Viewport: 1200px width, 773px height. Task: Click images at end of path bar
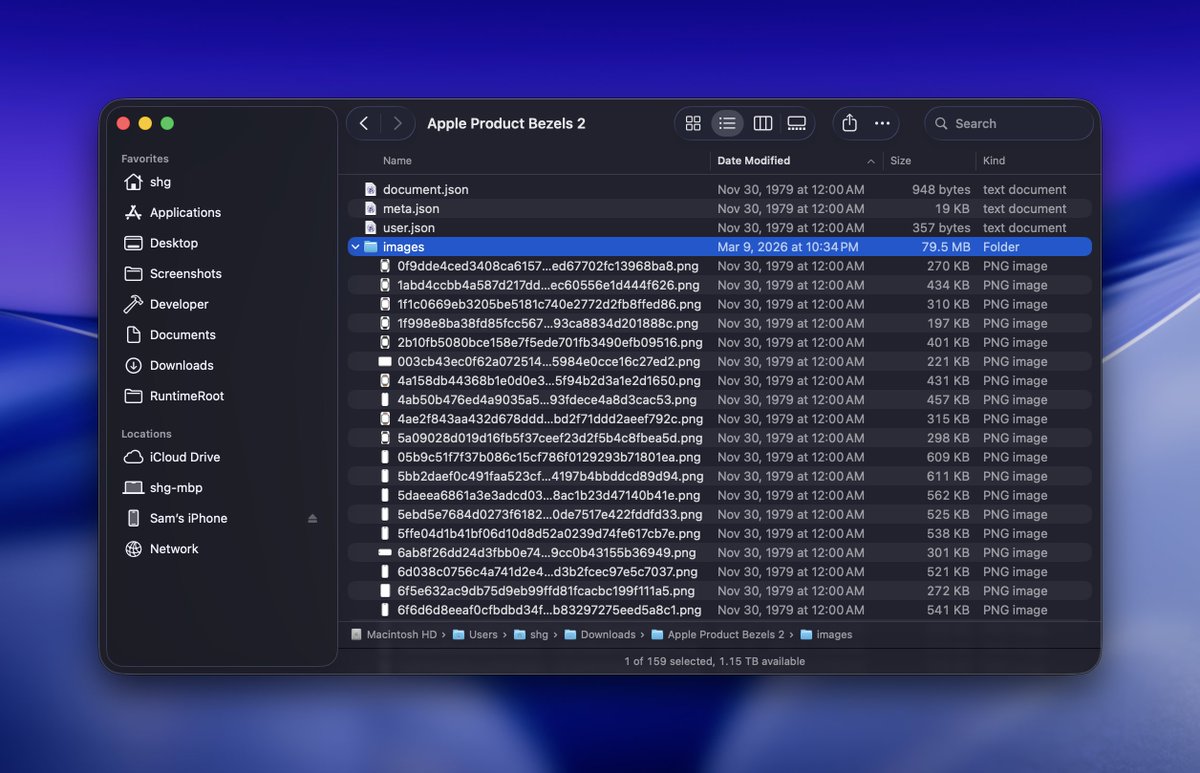pyautogui.click(x=827, y=634)
